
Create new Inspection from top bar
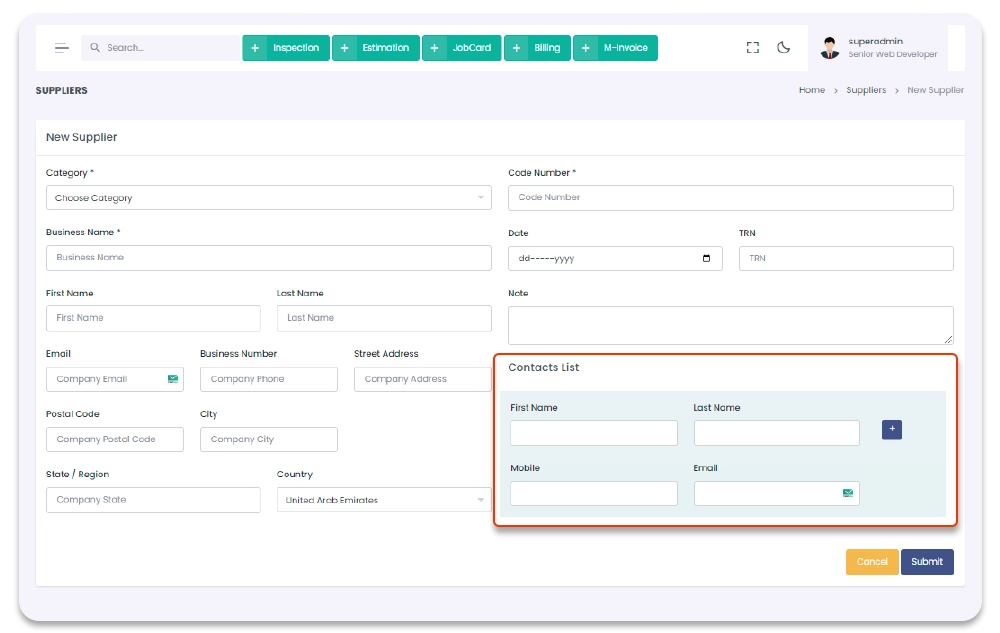pyautogui.click(x=286, y=48)
